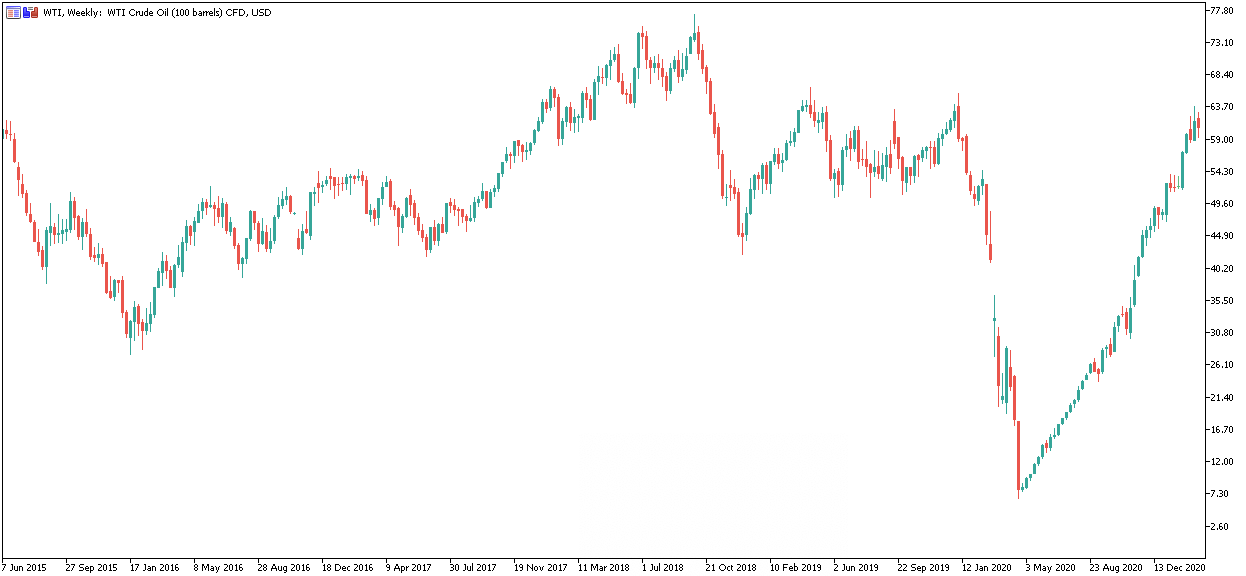Select the 13 Dec 2020 date label
The height and width of the screenshot is (576, 1246).
(x=1182, y=567)
